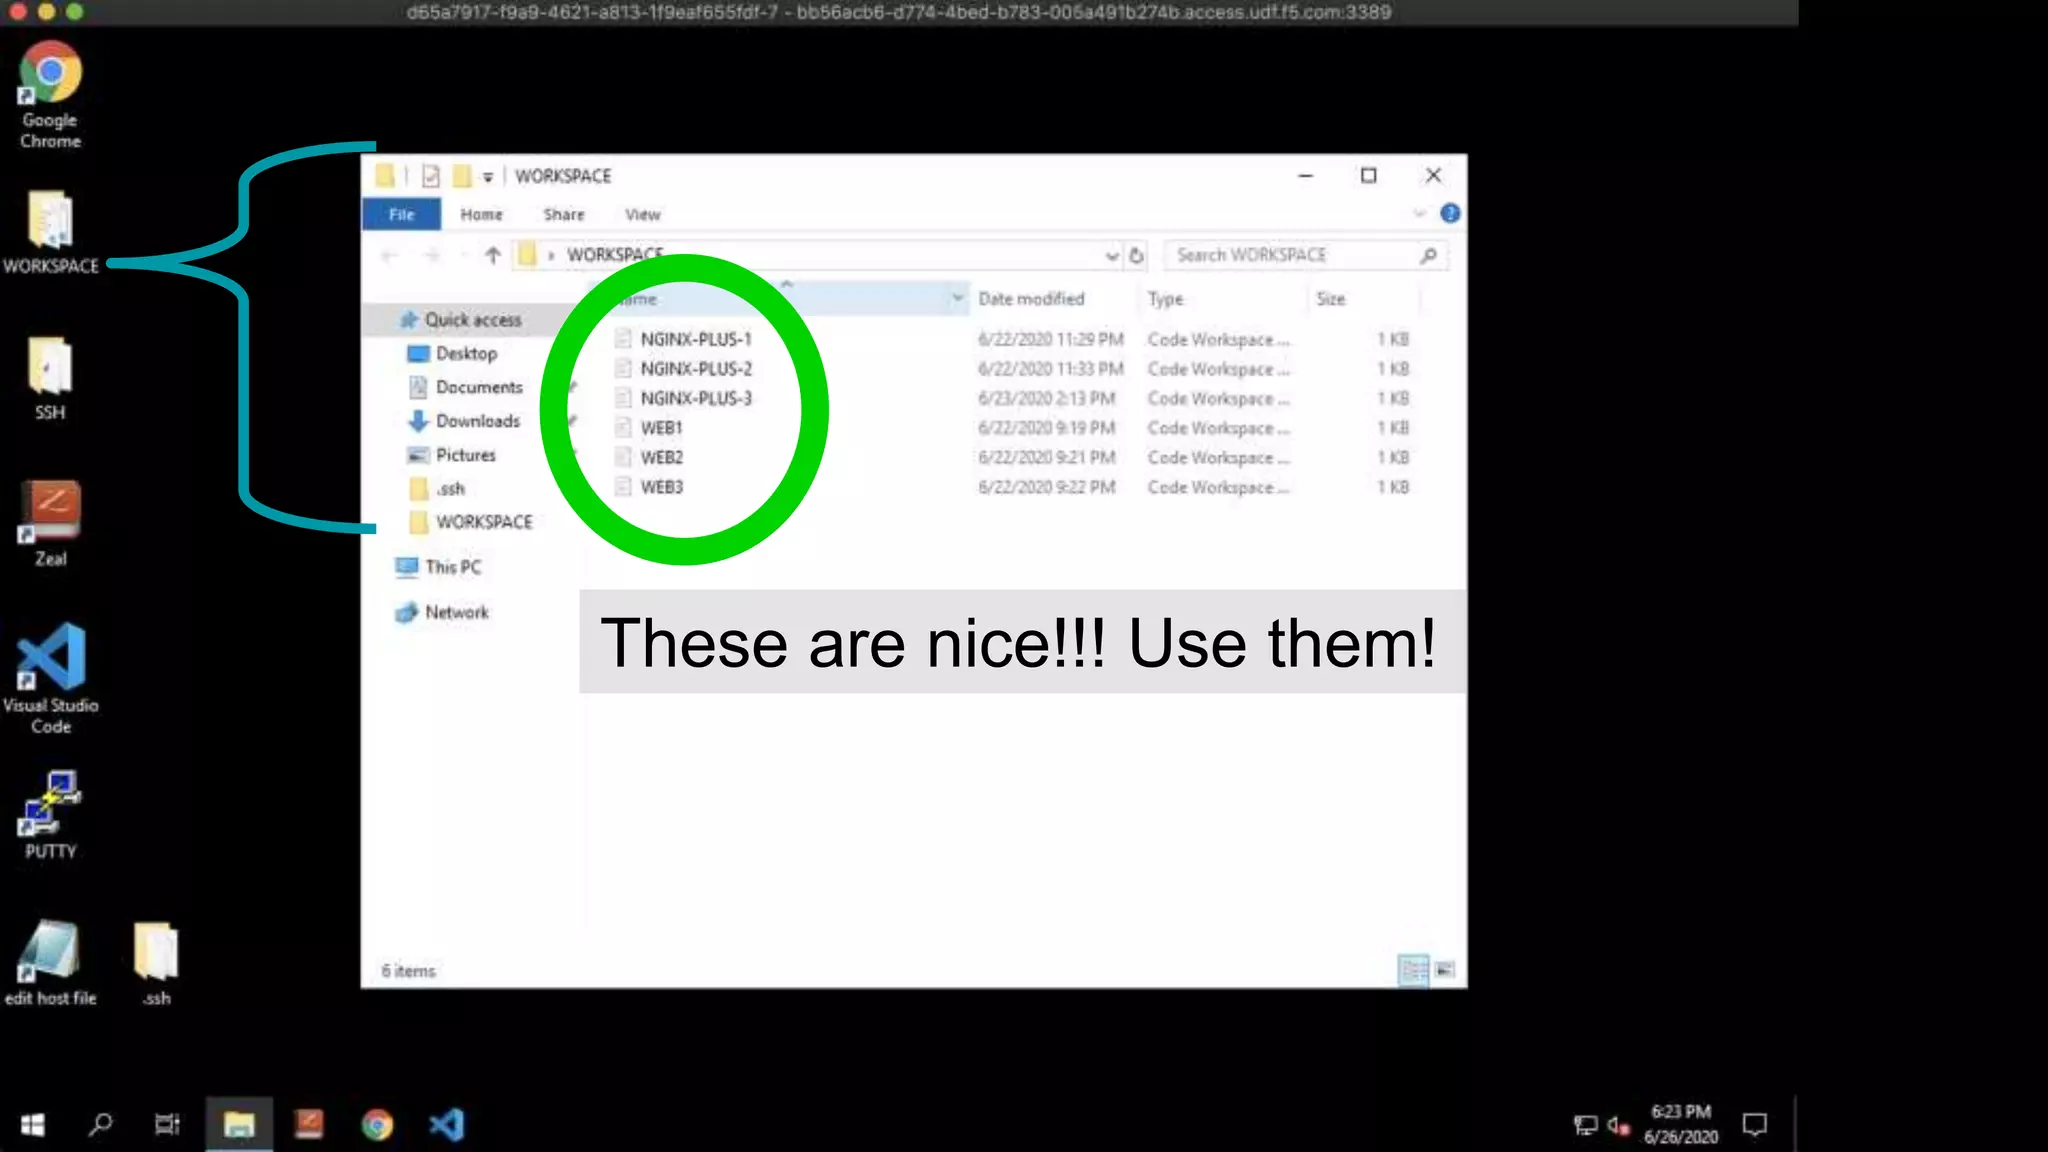2048x1152 pixels.
Task: Go up one folder level arrow
Action: pyautogui.click(x=492, y=256)
